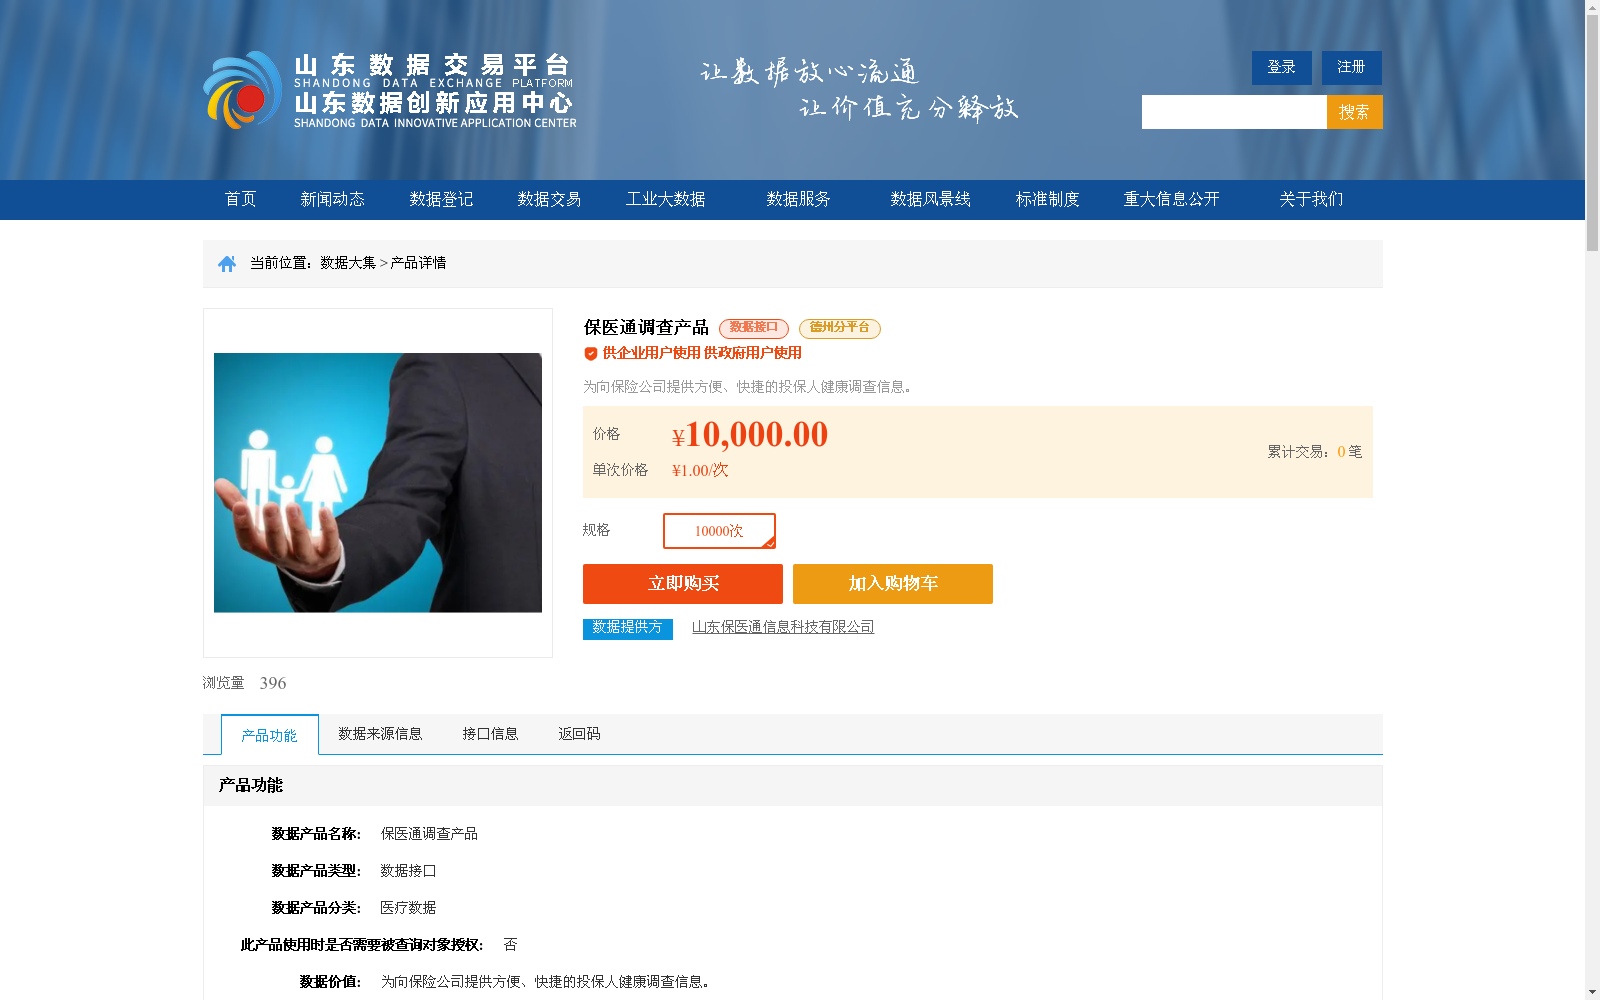Click the orange 搜索 search button
Viewport: 1600px width, 1000px height.
tap(1354, 112)
